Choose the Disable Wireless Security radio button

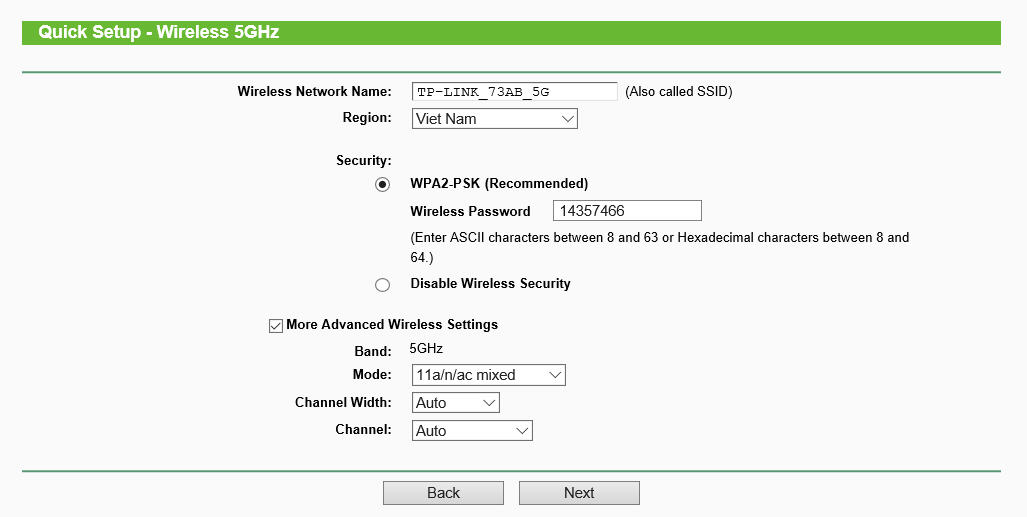(382, 285)
